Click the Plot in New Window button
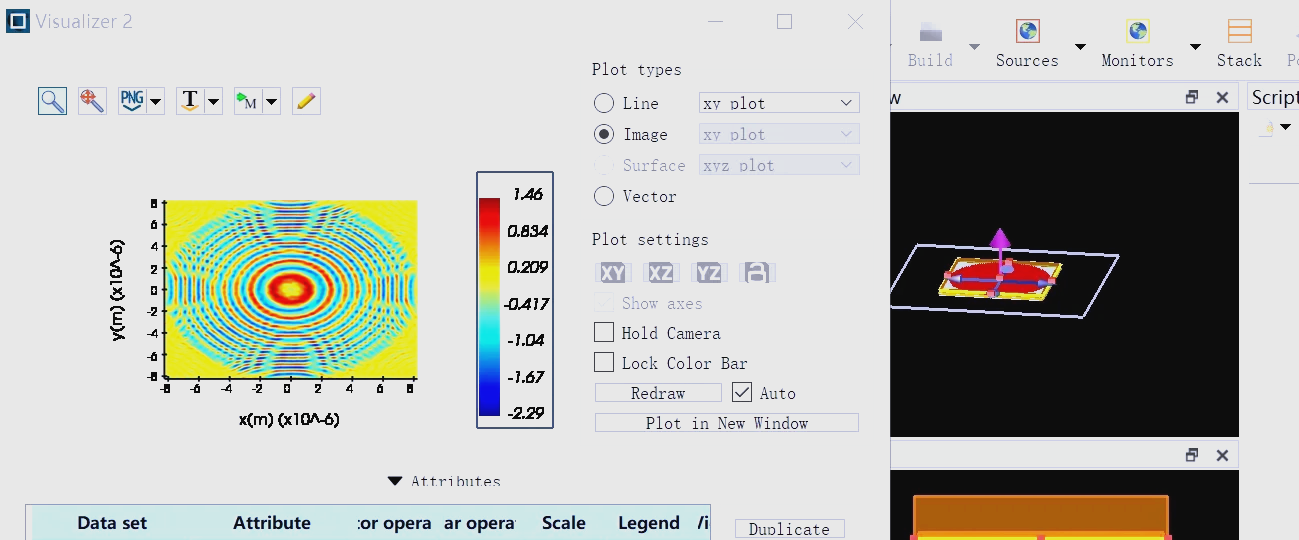The image size is (1299, 540). click(726, 423)
